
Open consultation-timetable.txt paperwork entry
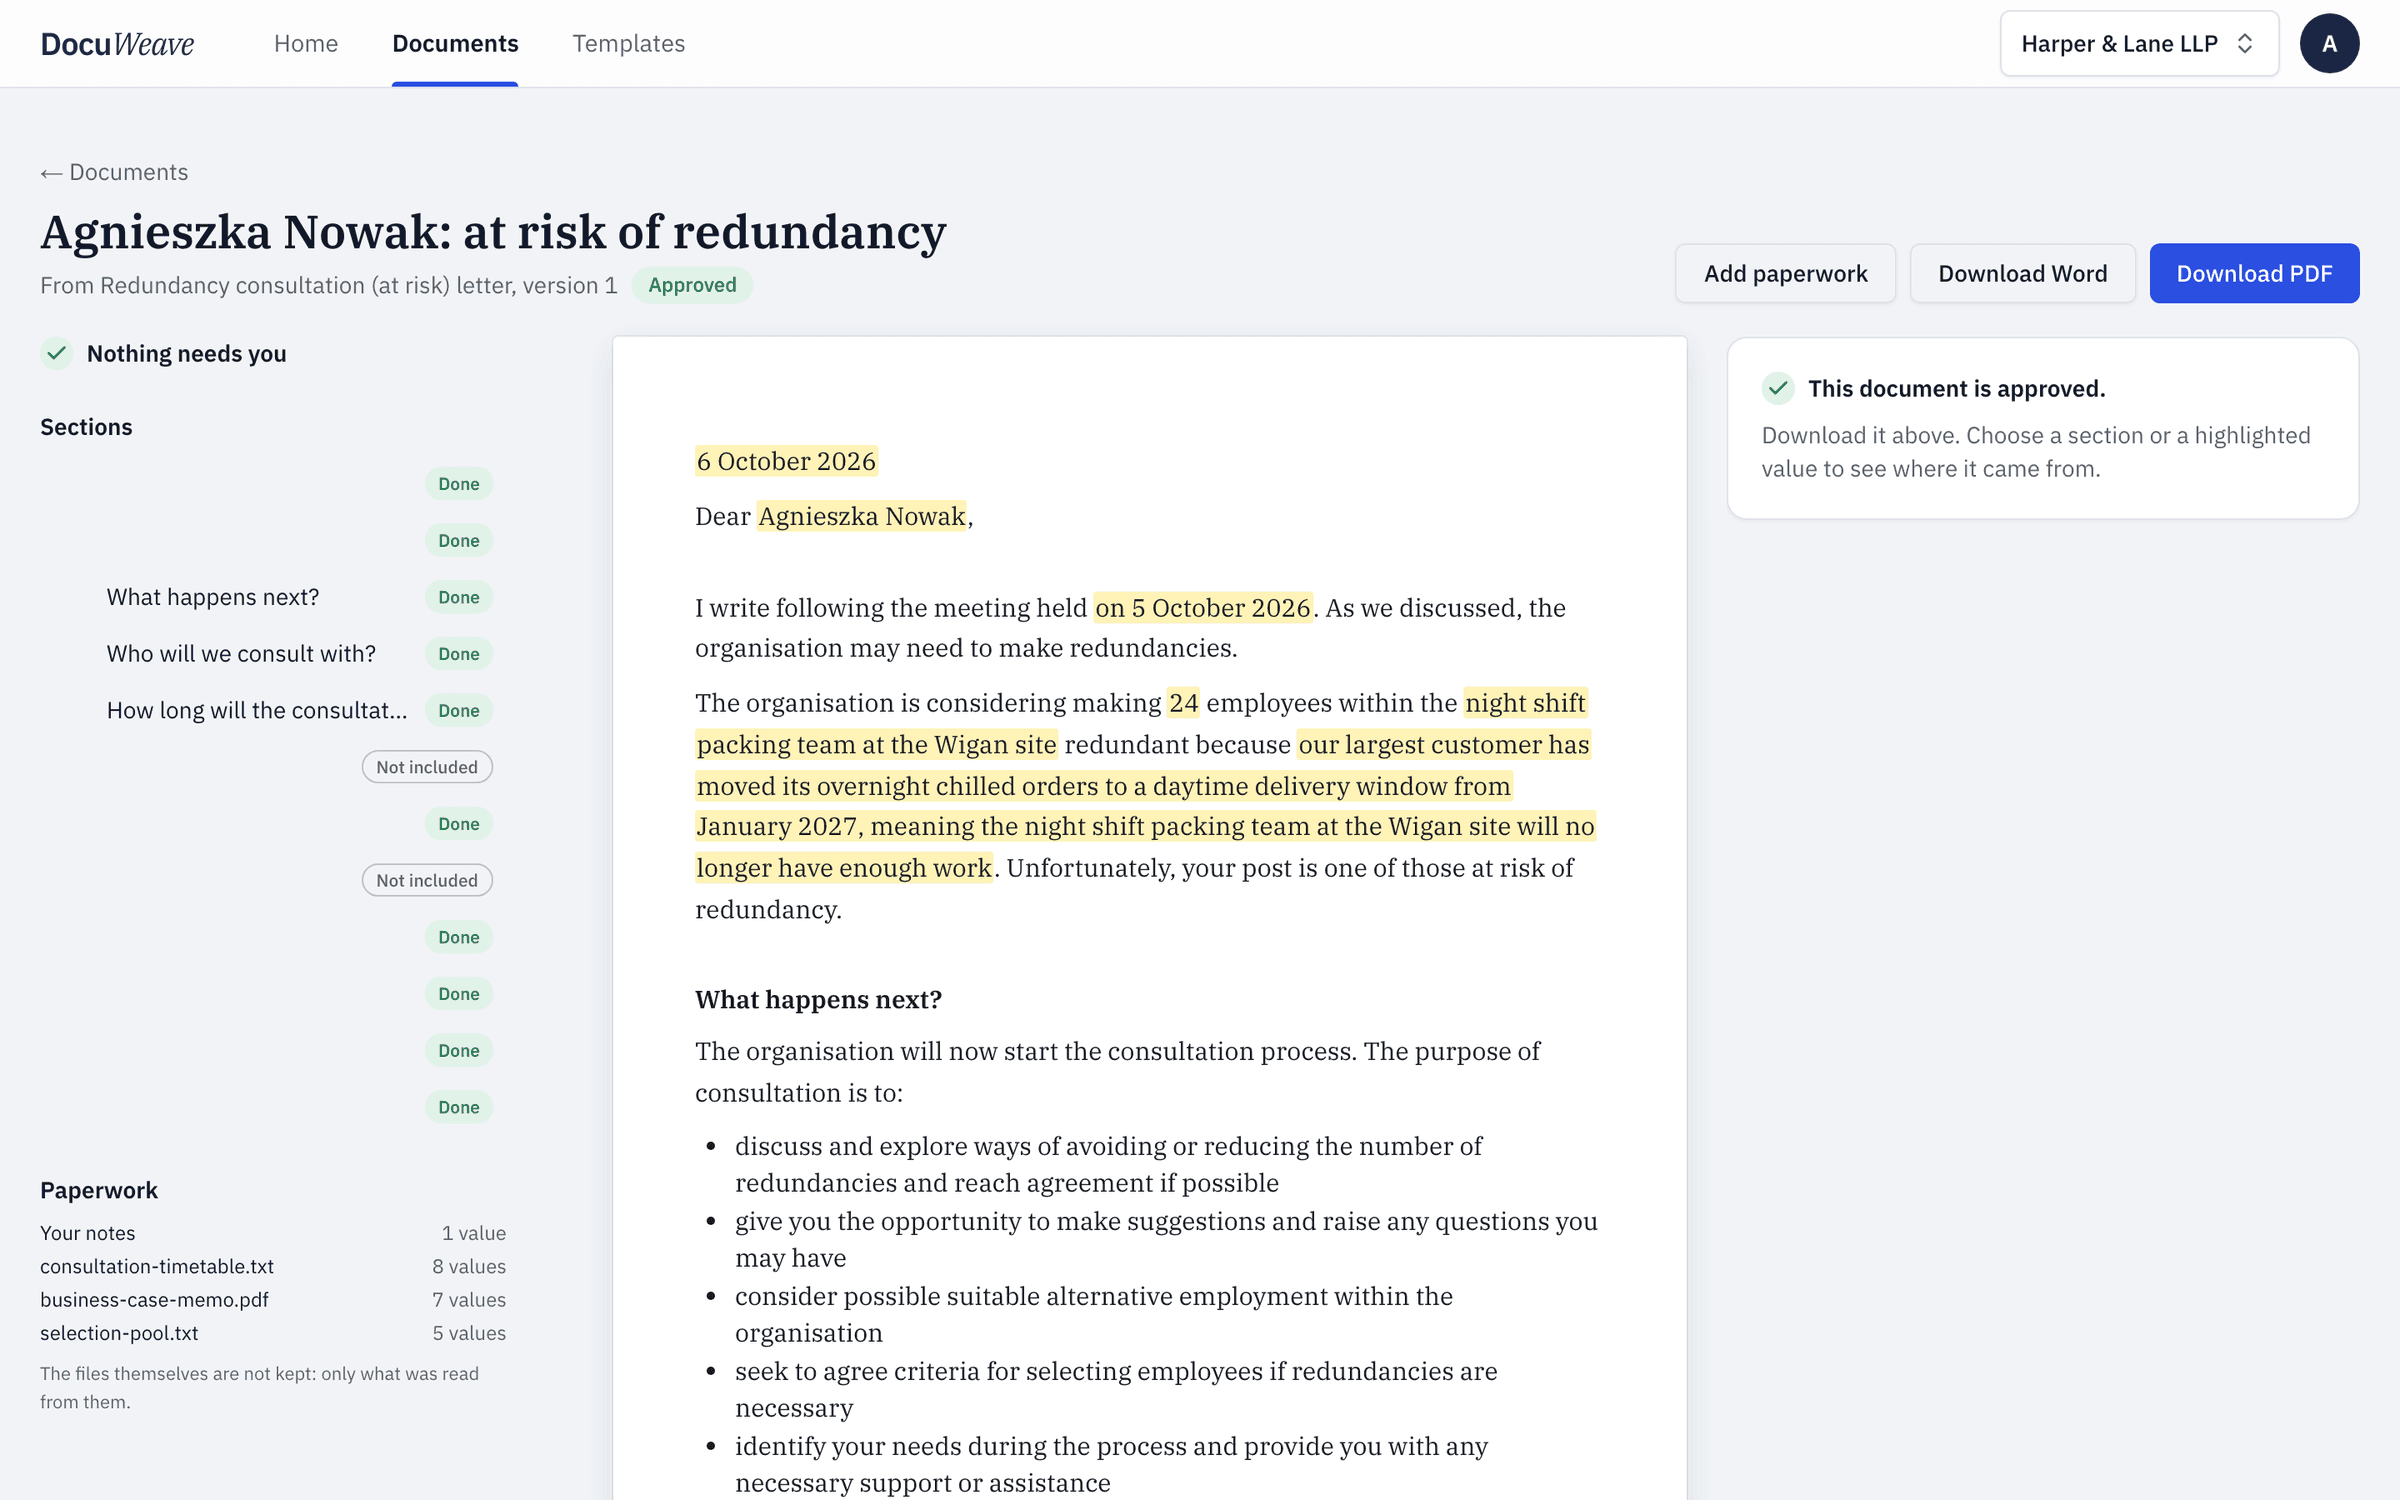click(273, 1266)
